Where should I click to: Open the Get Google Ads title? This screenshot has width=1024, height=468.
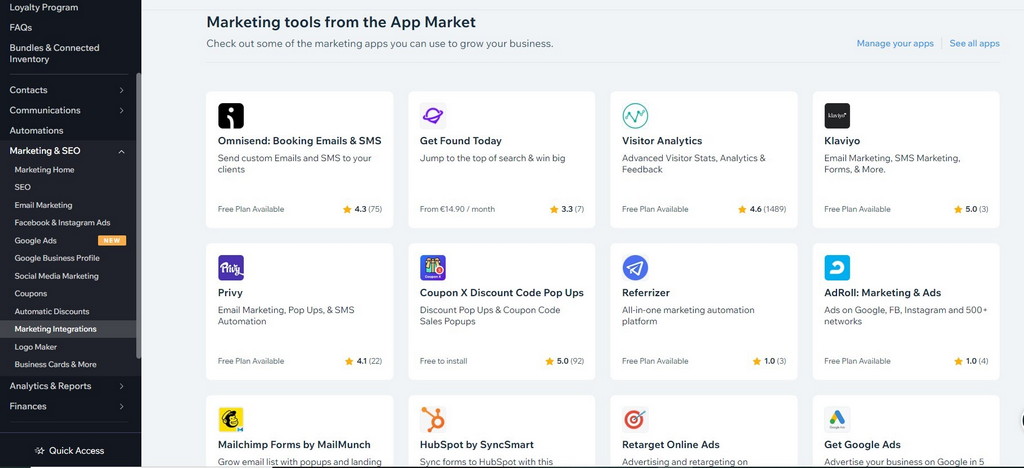[x=863, y=445]
